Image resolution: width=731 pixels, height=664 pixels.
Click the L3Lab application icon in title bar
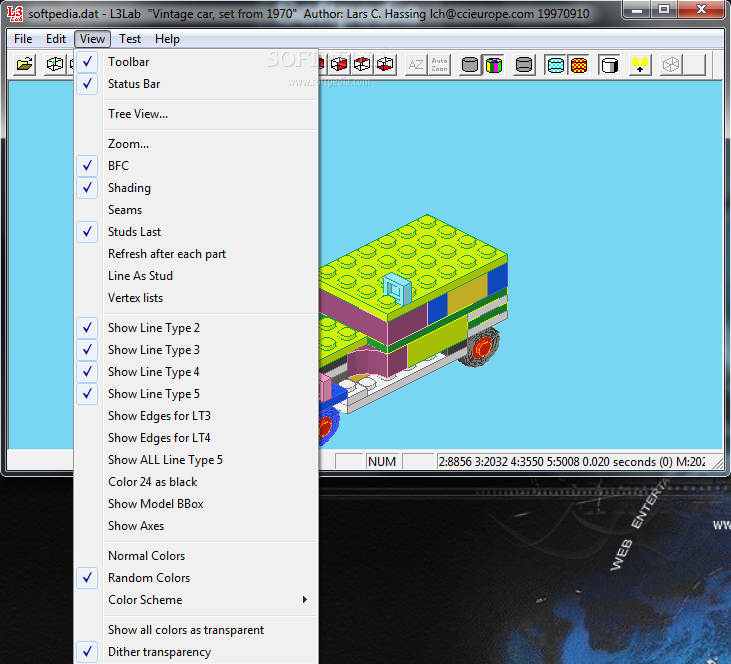[x=15, y=14]
